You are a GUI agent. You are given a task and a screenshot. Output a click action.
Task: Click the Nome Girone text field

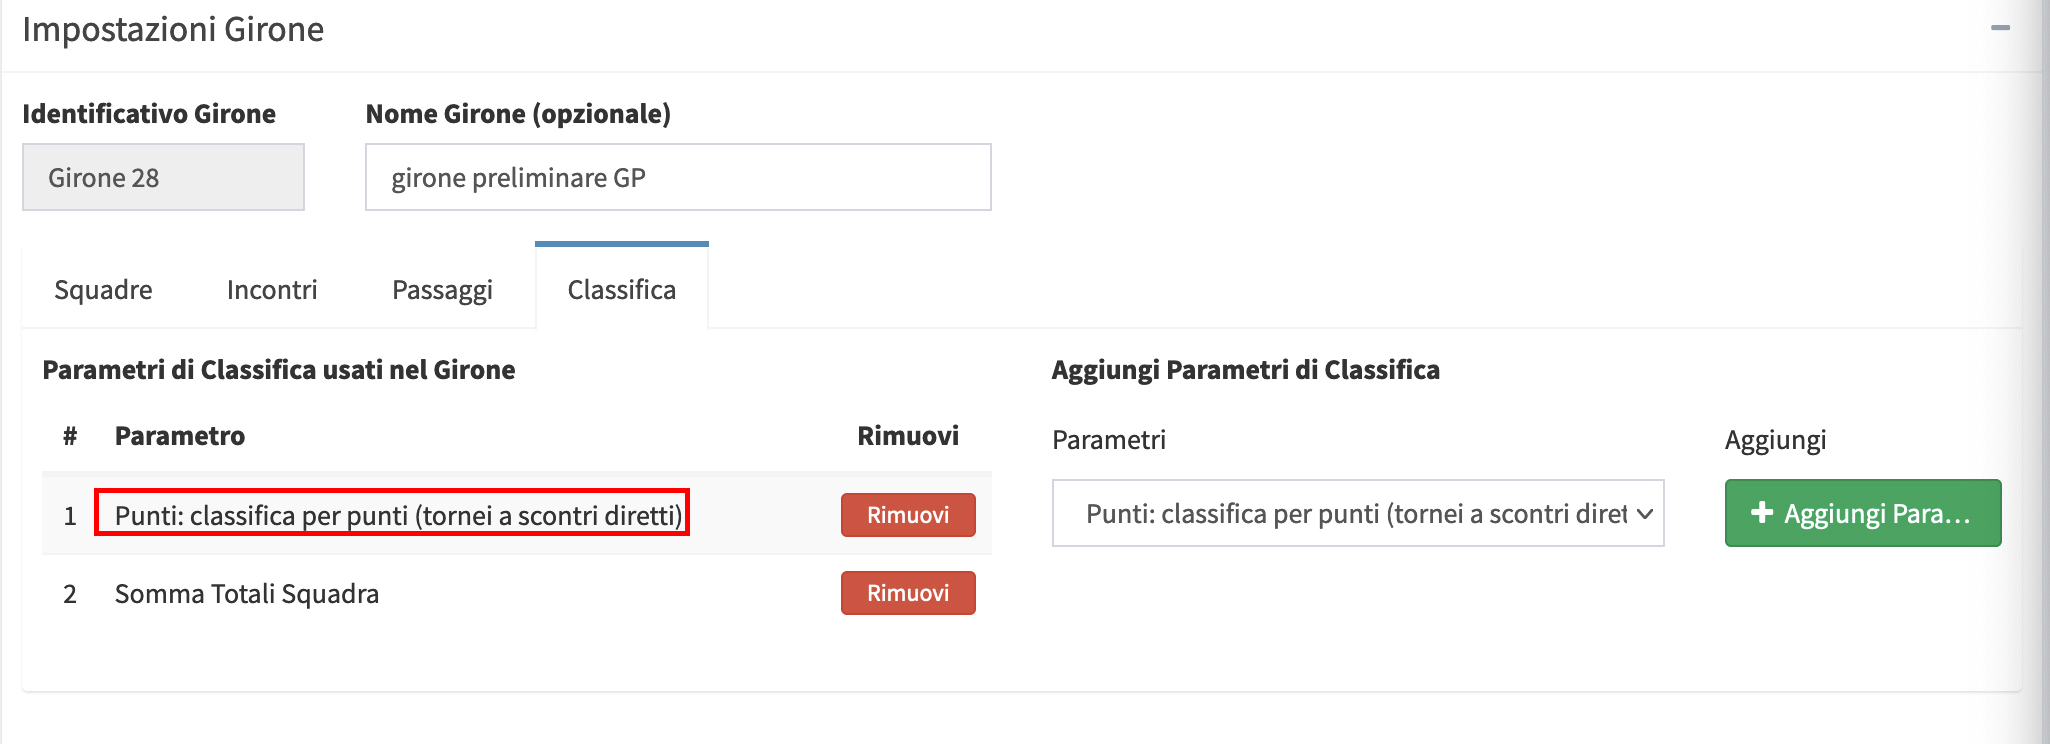[x=678, y=178]
